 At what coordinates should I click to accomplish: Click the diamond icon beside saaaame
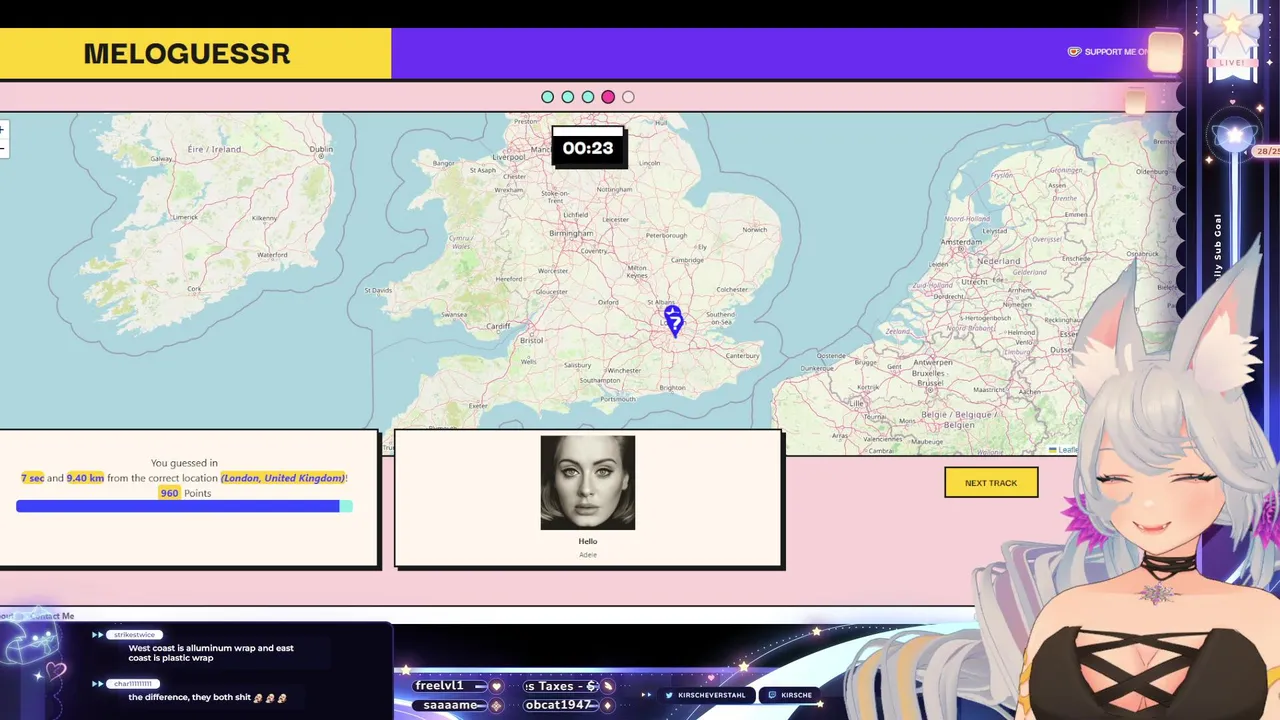496,705
